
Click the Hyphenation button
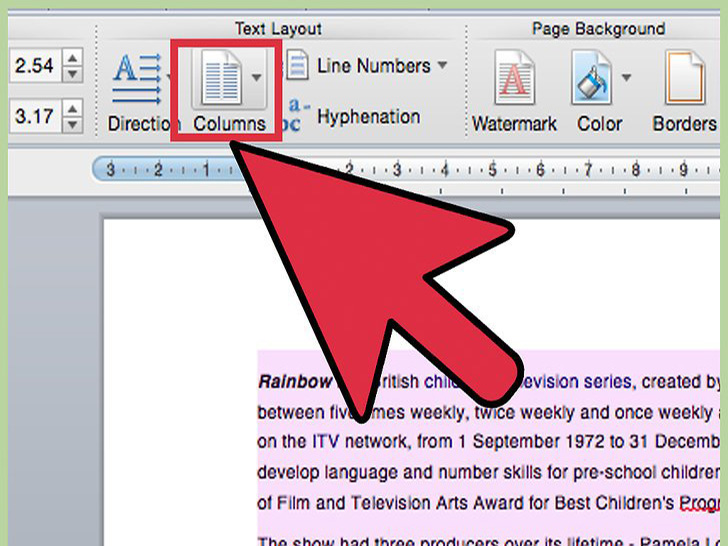coord(355,116)
